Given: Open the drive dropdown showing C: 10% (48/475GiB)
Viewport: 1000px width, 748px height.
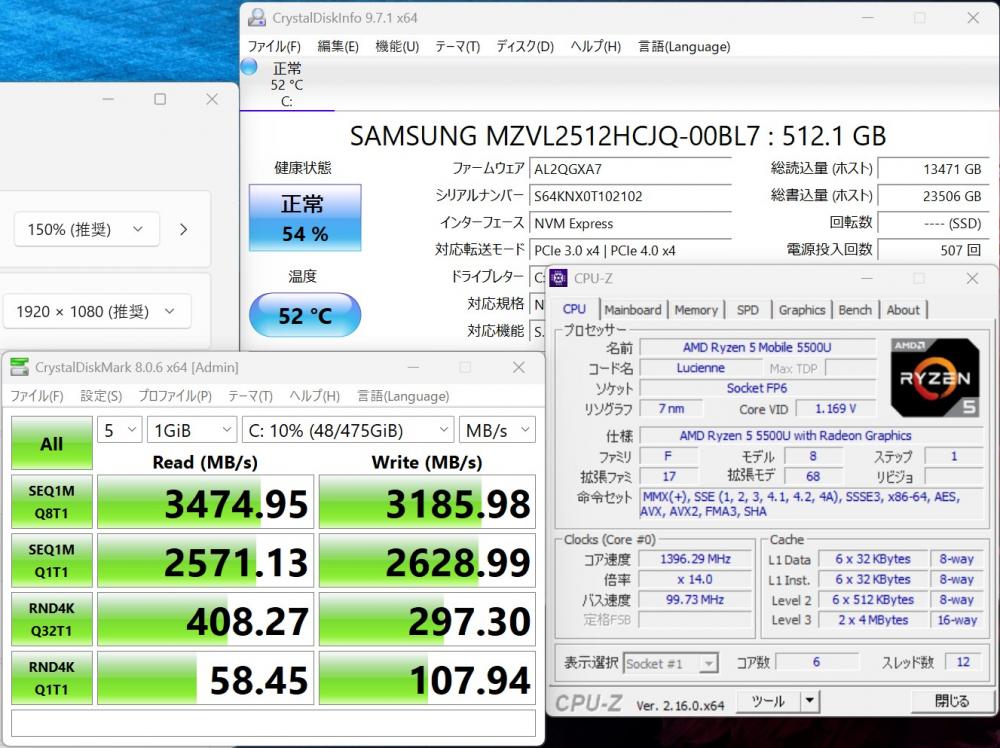Looking at the screenshot, I should [348, 430].
